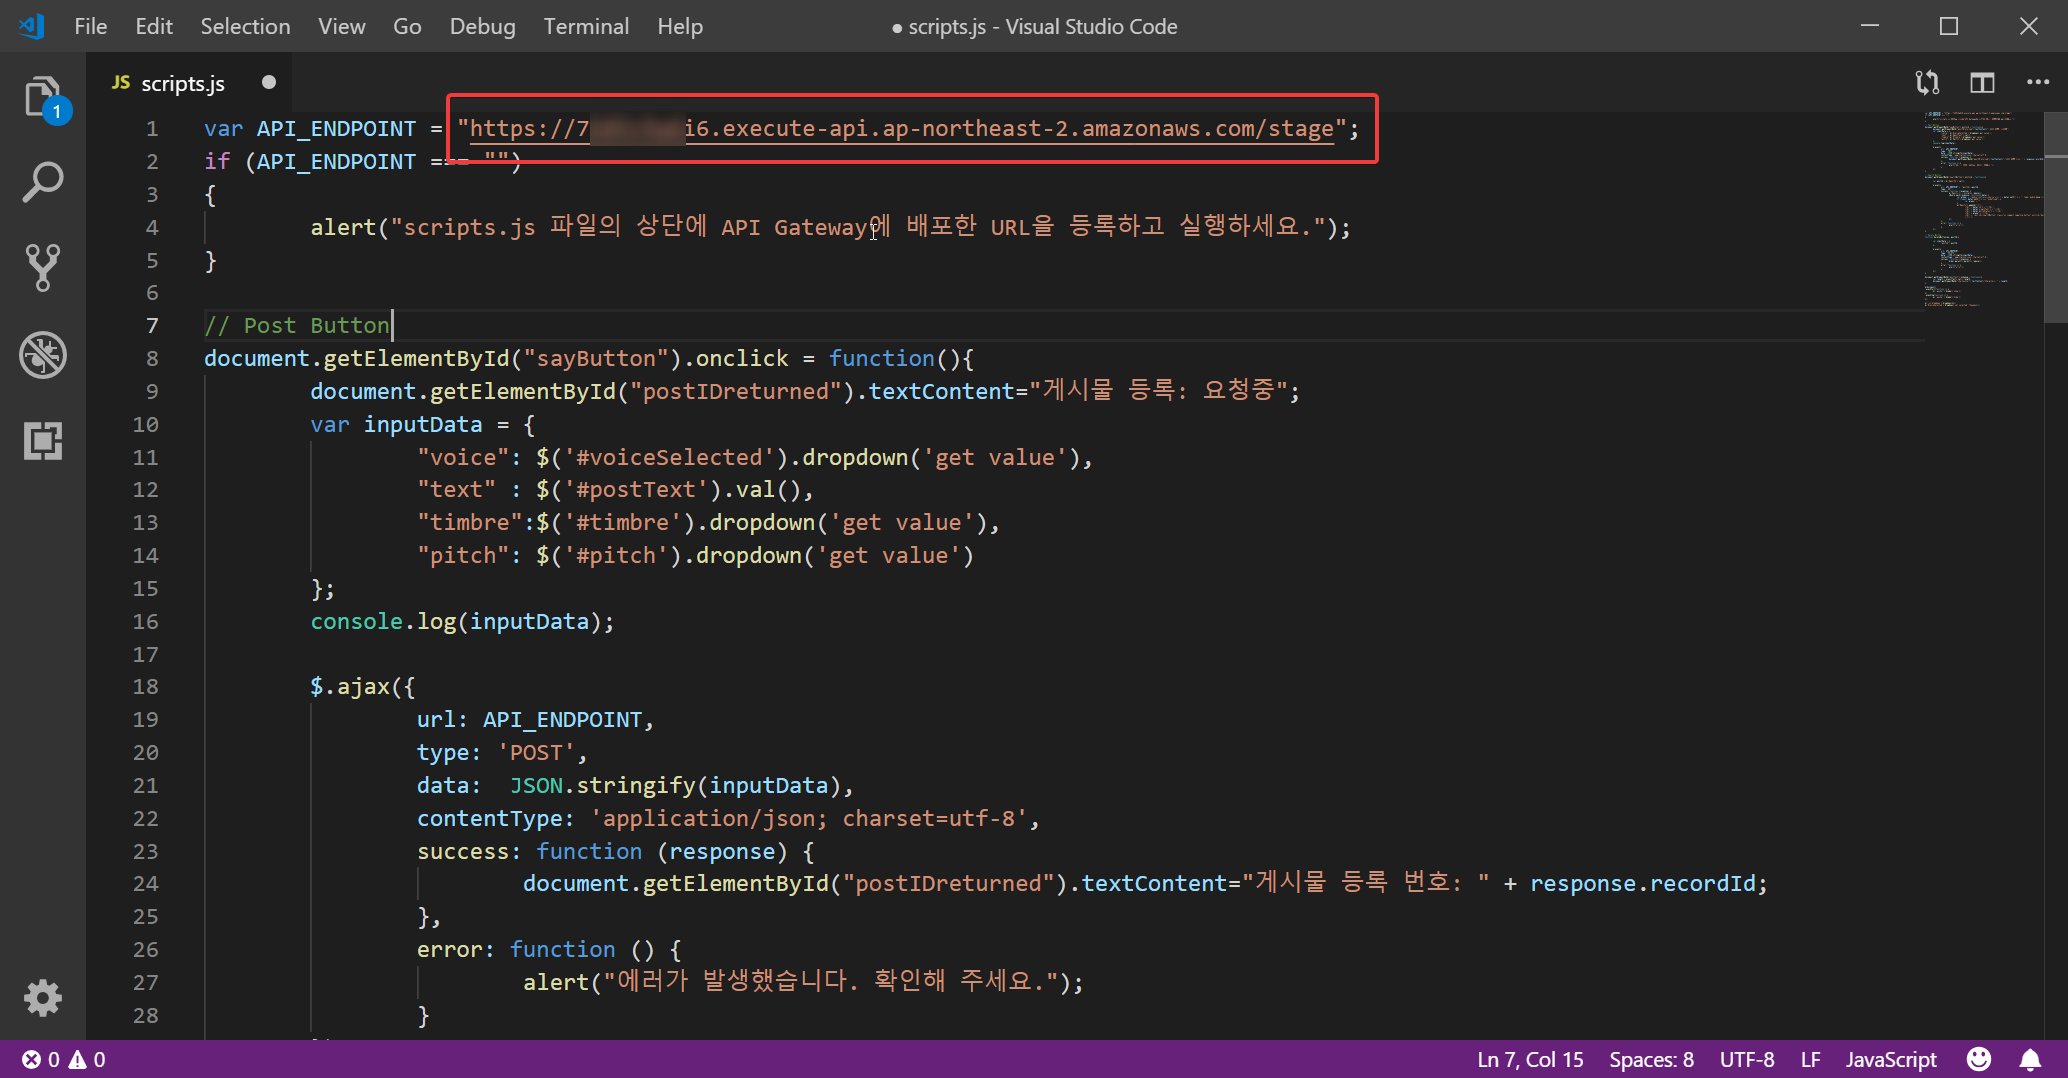
Task: Click the unsaved dot on scripts.js tab
Action: [x=268, y=82]
